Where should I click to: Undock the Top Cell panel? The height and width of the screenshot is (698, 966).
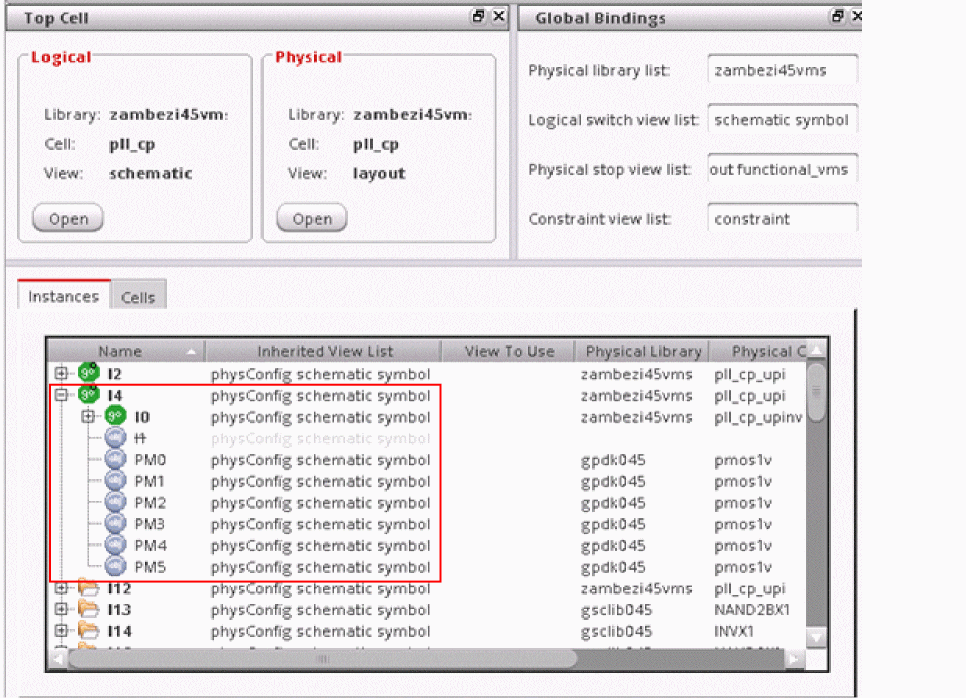478,17
